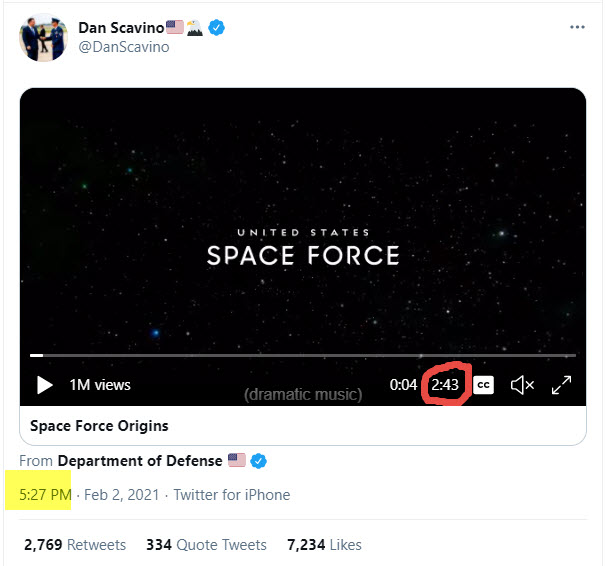Open video in fullscreen mode
Screen dimensions: 605x566
[x=561, y=385]
